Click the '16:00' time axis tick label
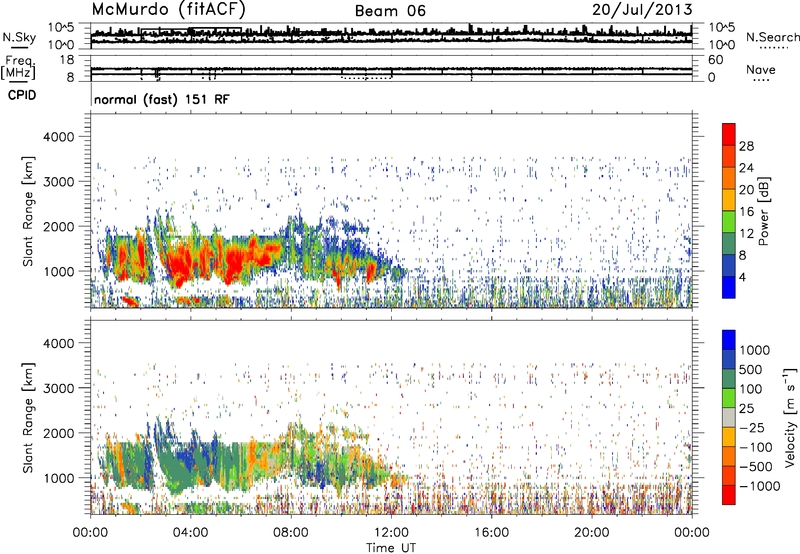 (x=491, y=533)
